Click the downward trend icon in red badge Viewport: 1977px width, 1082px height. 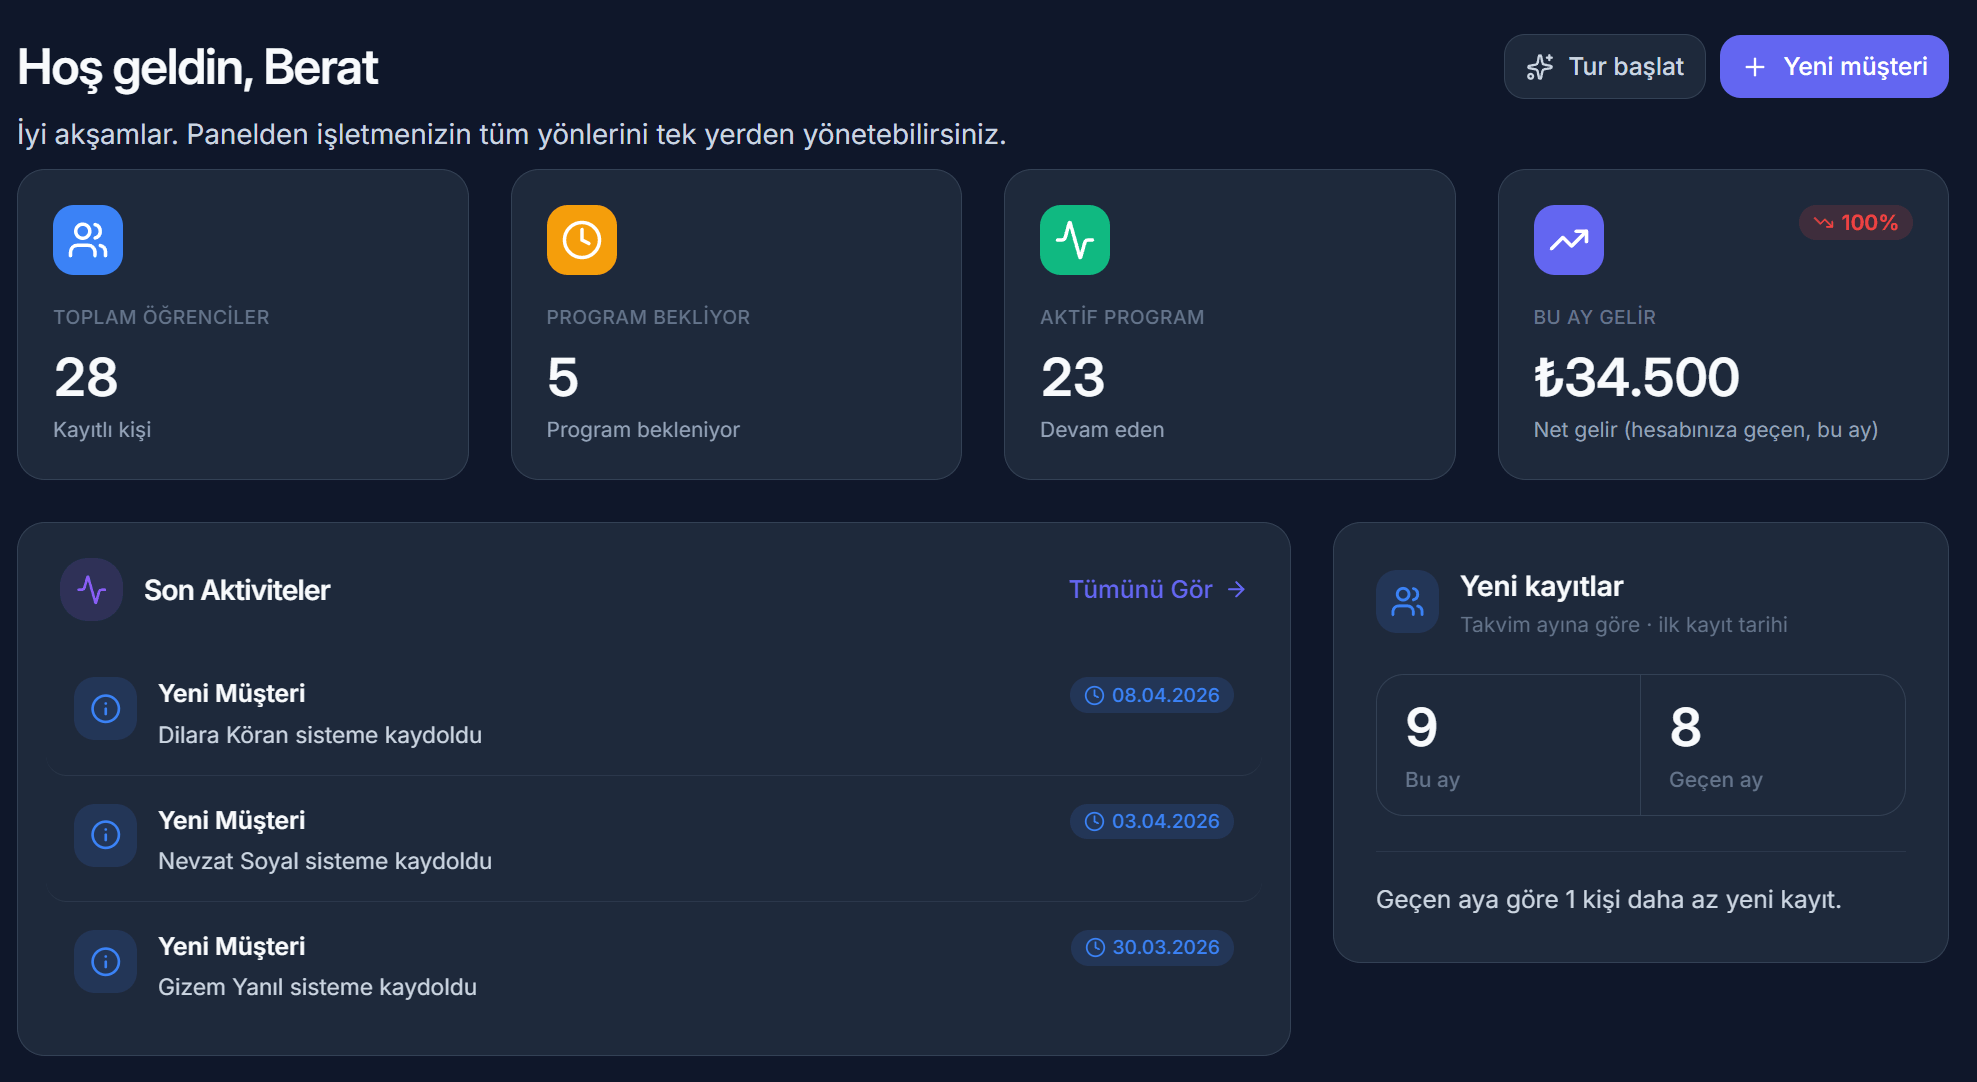click(x=1824, y=223)
